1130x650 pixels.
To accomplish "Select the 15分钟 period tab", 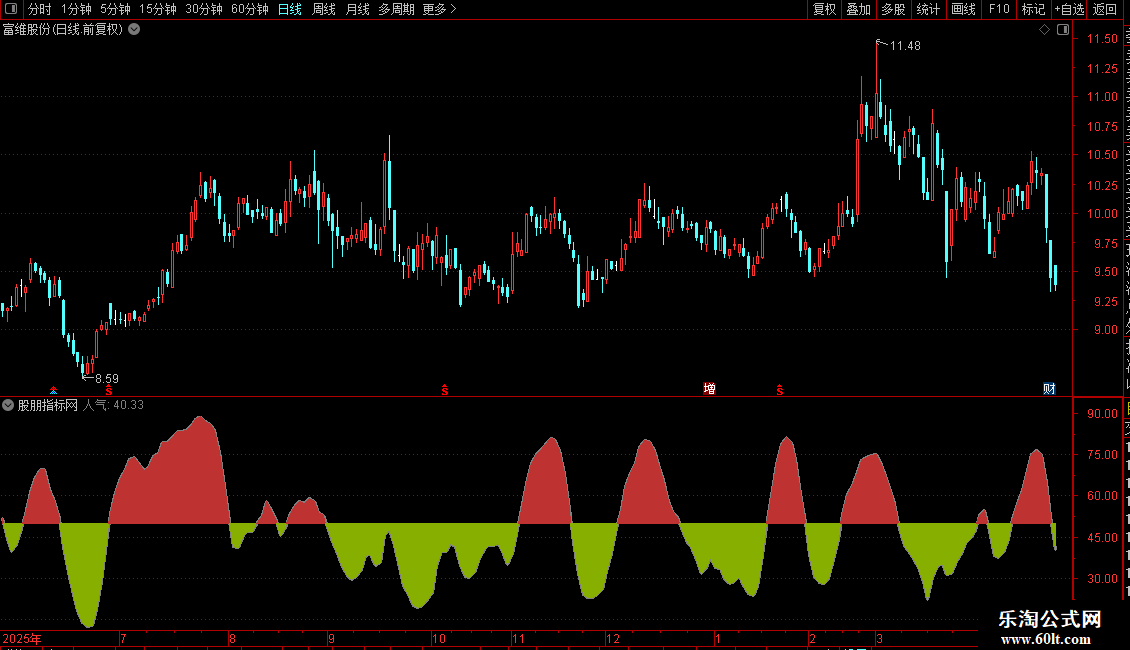I will tap(158, 9).
